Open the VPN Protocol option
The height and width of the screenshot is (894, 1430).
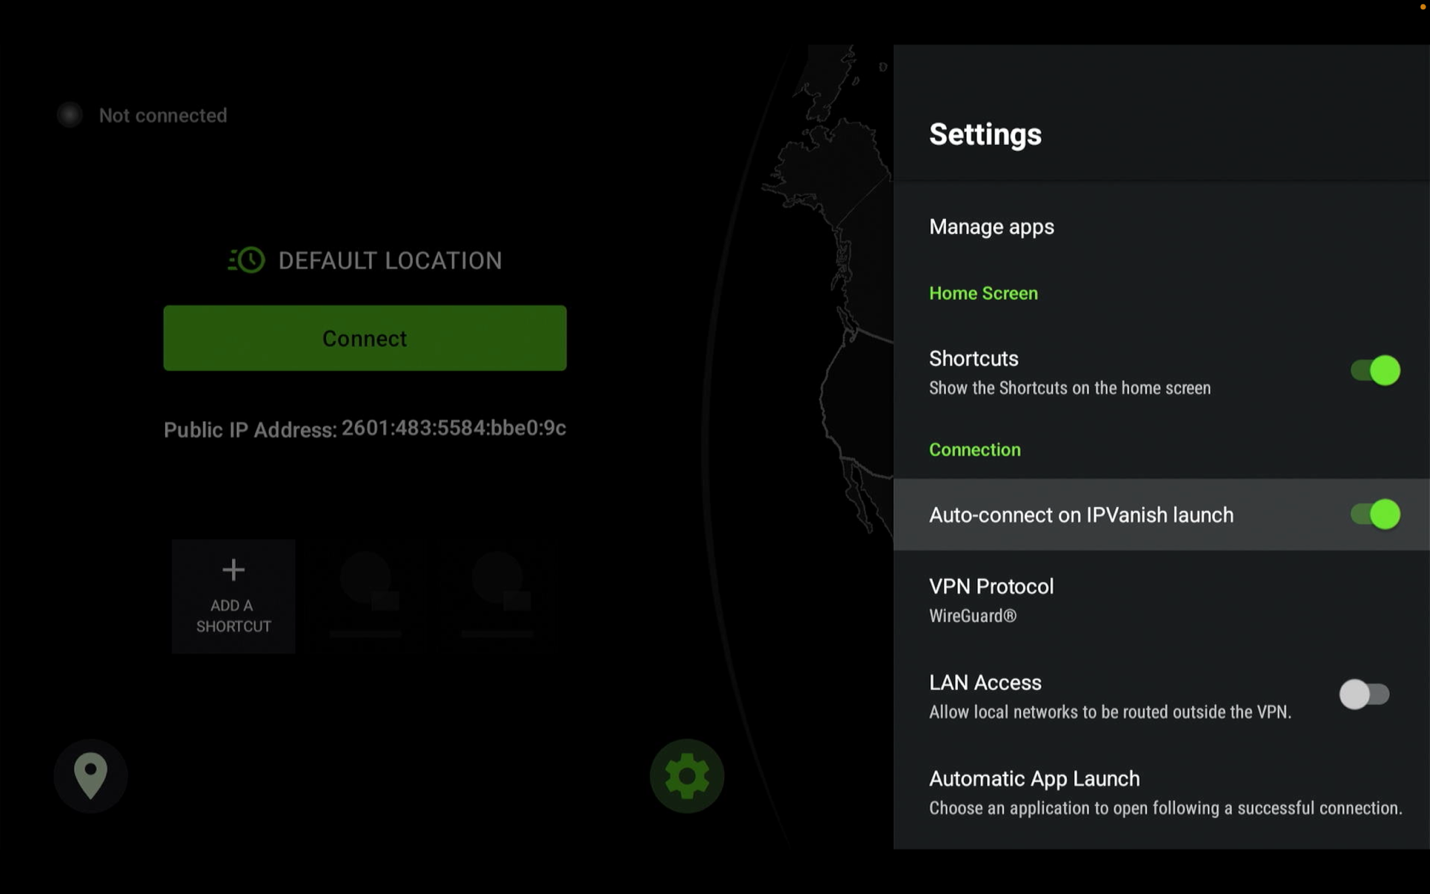pos(1161,599)
